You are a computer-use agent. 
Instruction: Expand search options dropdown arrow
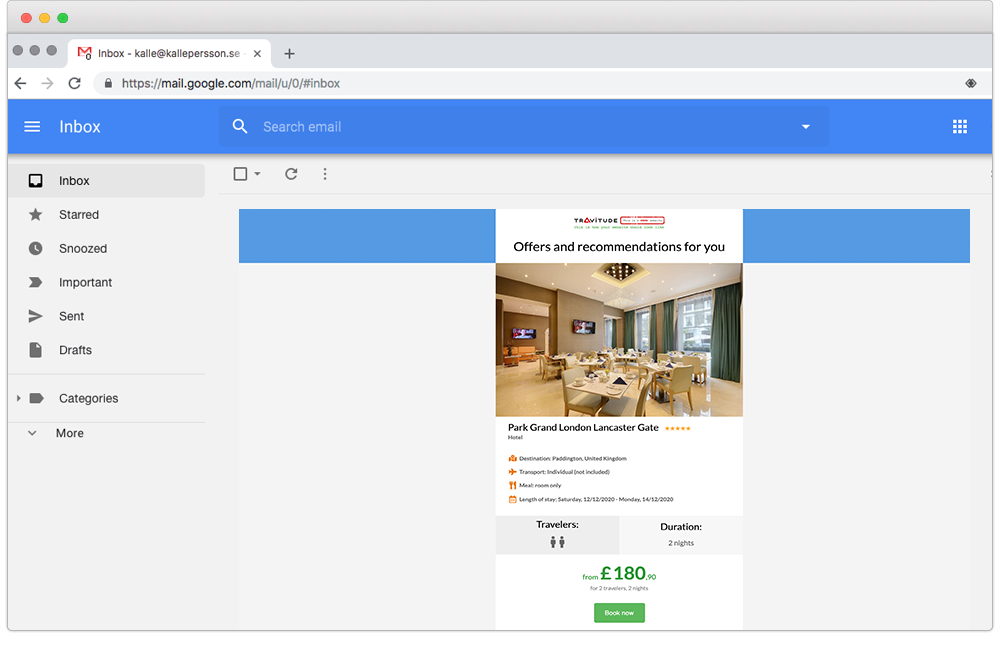[x=805, y=127]
